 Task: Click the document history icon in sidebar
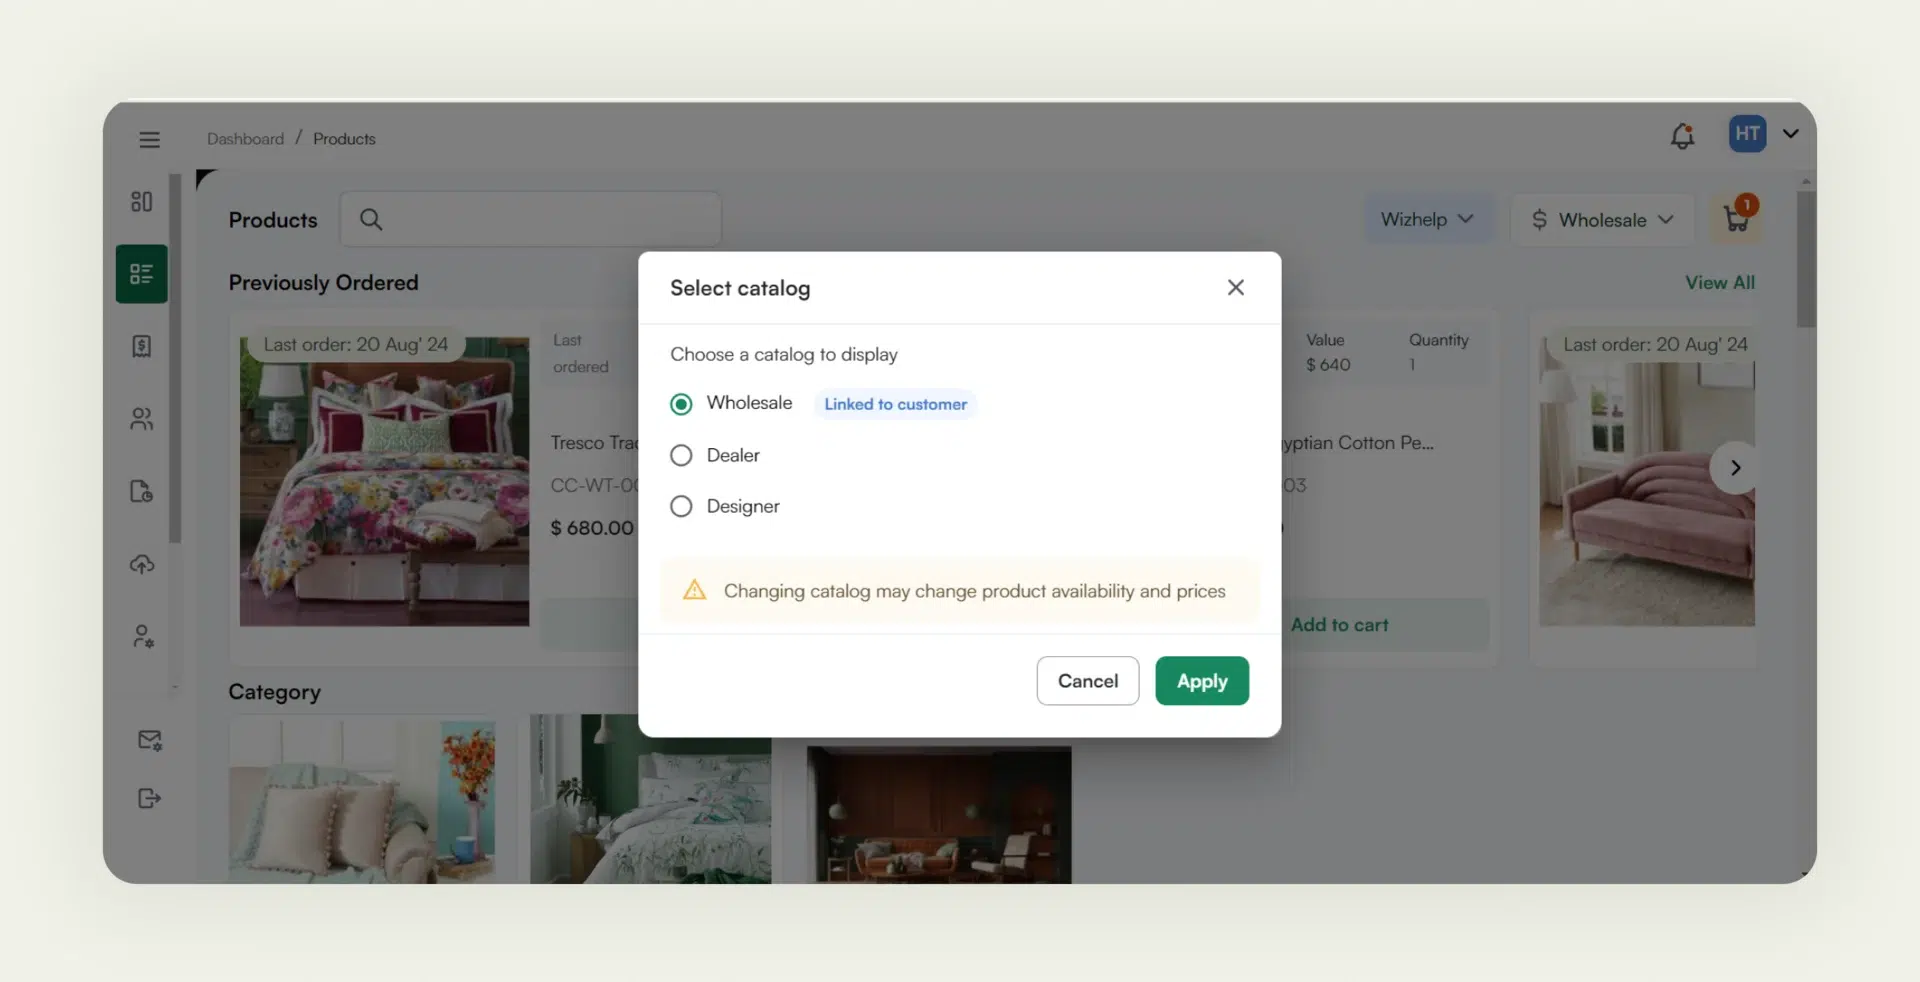(x=141, y=492)
